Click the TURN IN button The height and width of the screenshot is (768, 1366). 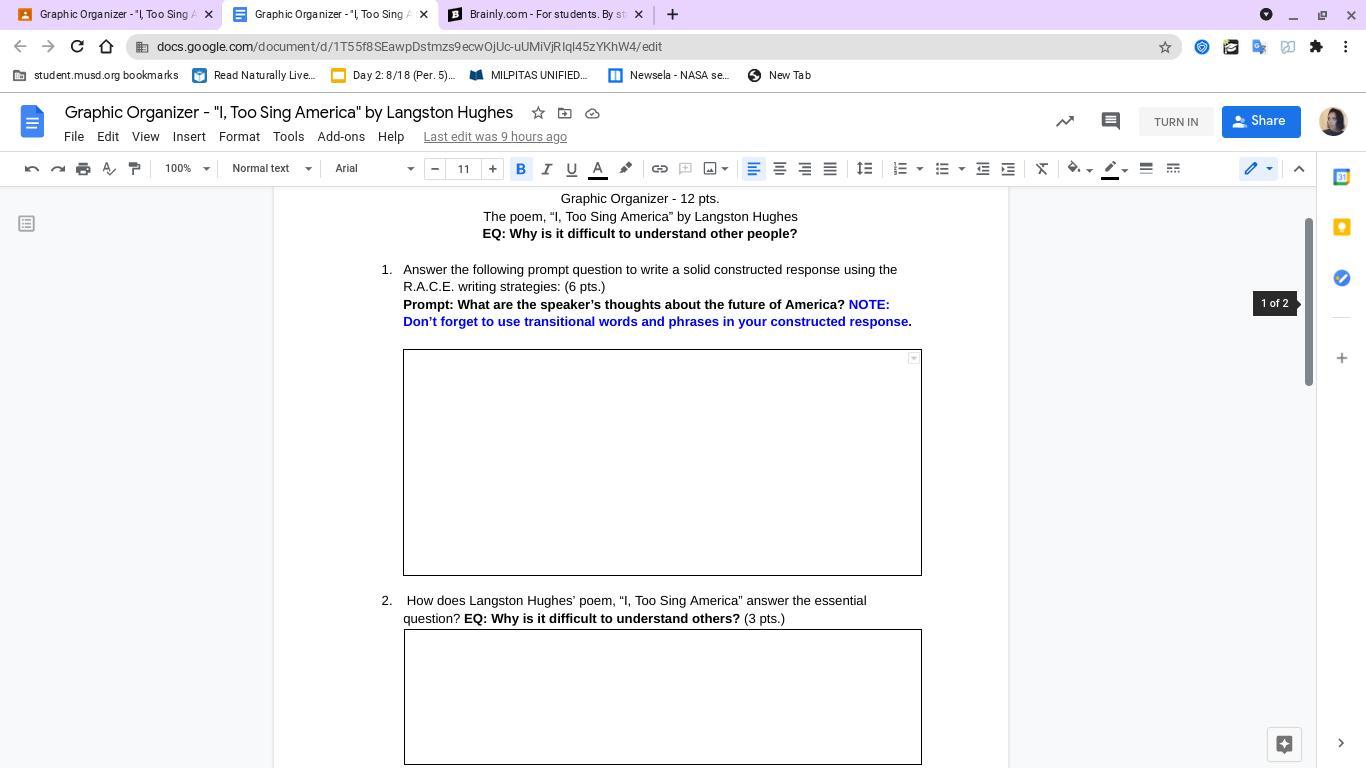1175,122
